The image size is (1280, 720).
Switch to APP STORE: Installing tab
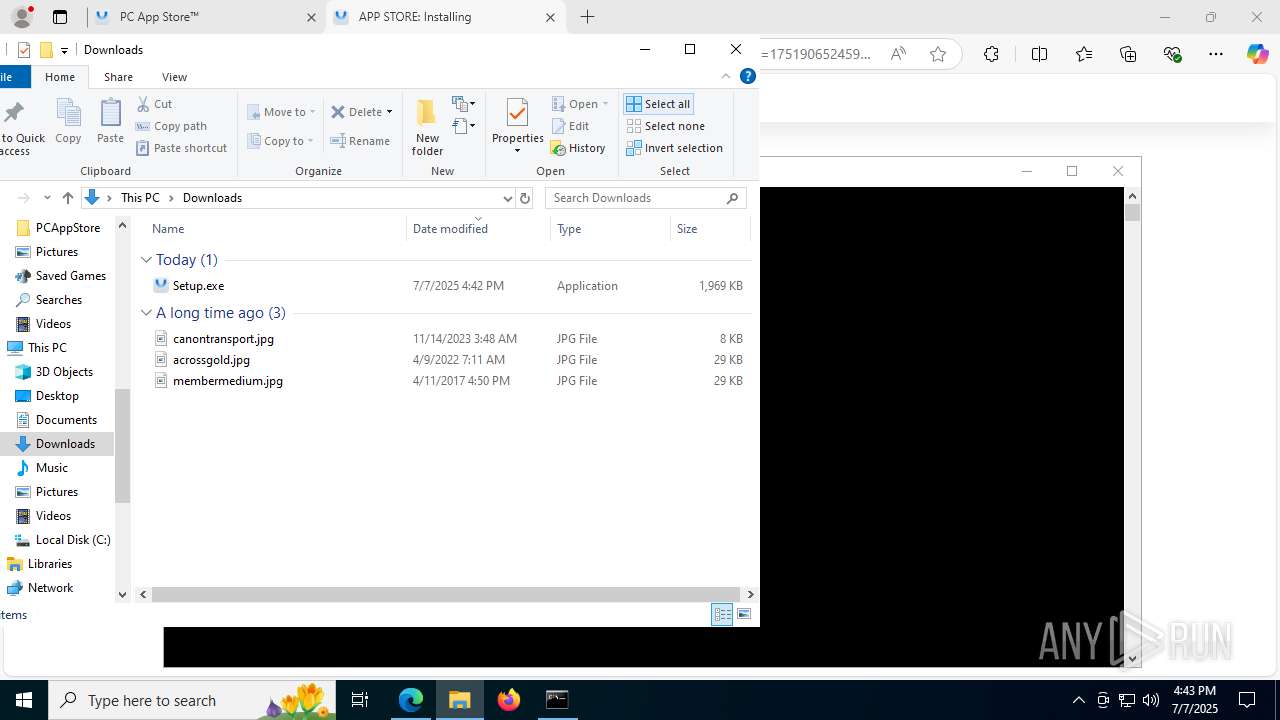(445, 17)
